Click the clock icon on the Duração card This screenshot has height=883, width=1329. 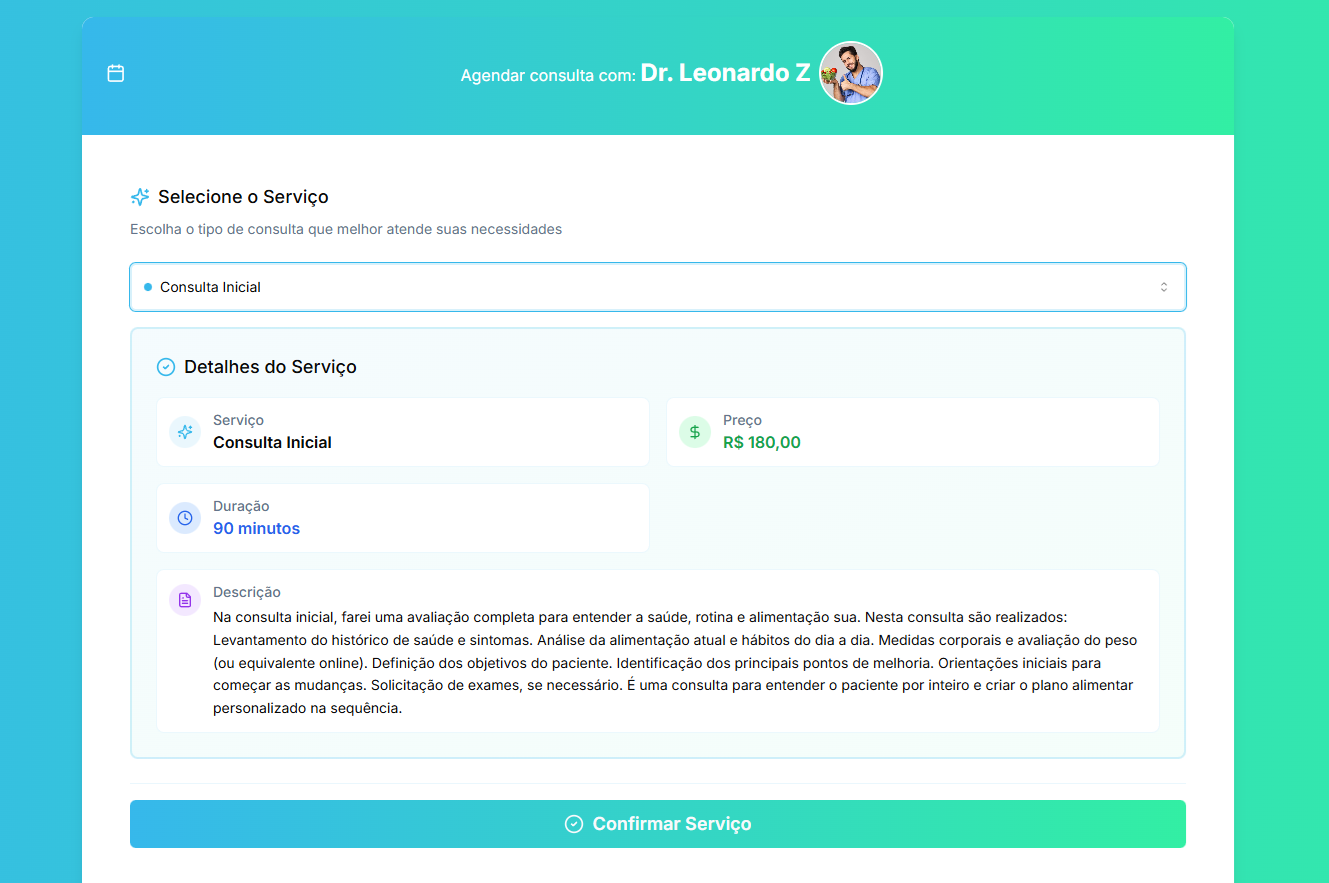(185, 517)
